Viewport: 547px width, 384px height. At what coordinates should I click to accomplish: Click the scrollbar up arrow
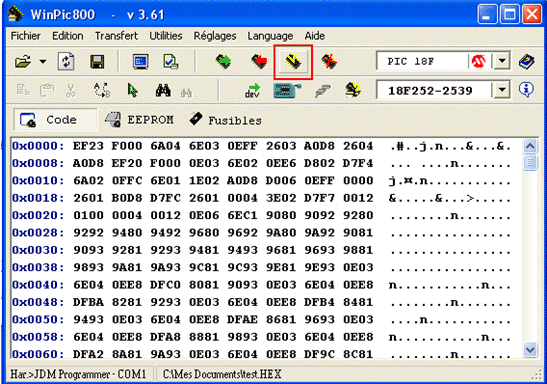(530, 146)
